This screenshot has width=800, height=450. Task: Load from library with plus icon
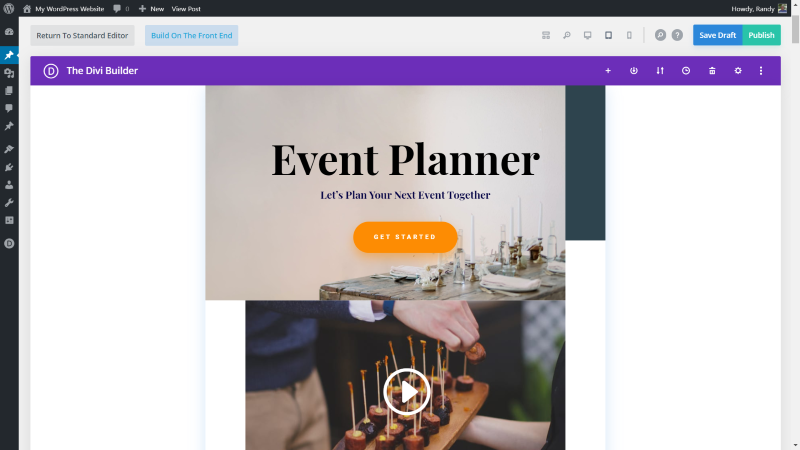click(608, 71)
